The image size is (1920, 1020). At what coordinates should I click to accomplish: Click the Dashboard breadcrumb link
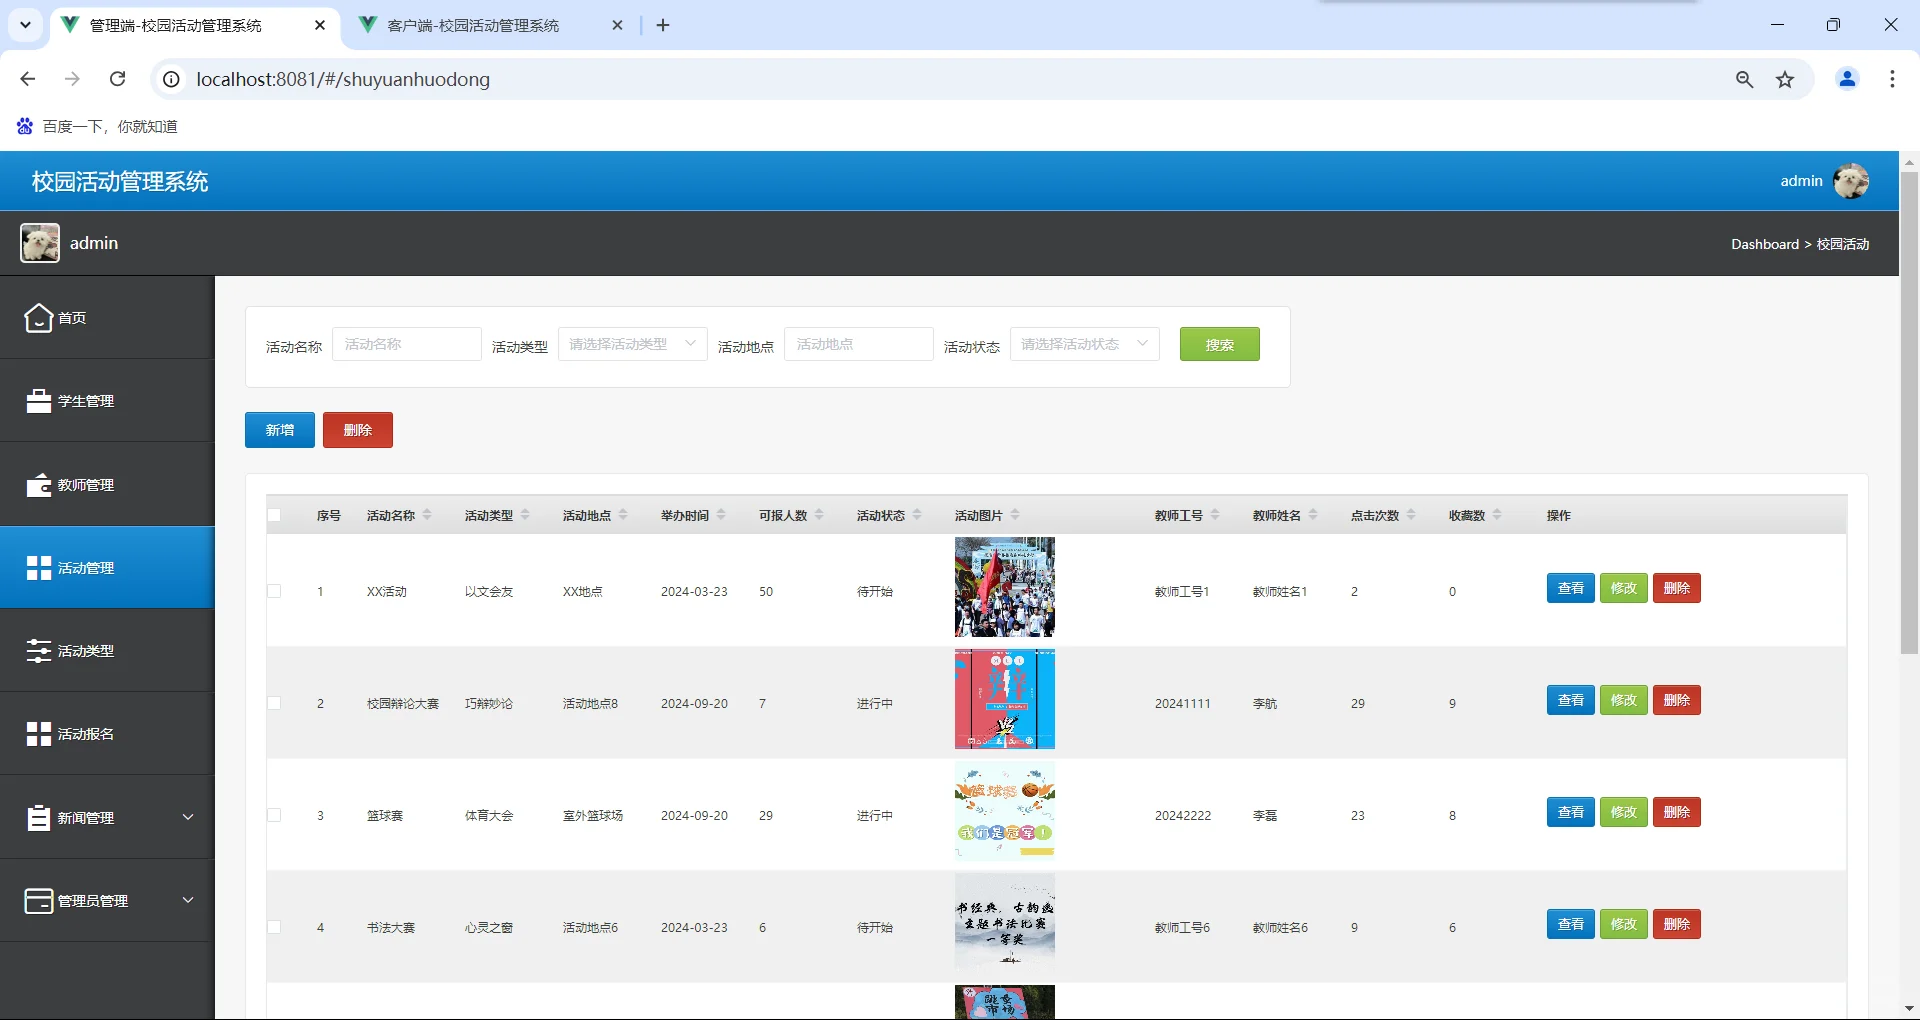(1765, 244)
